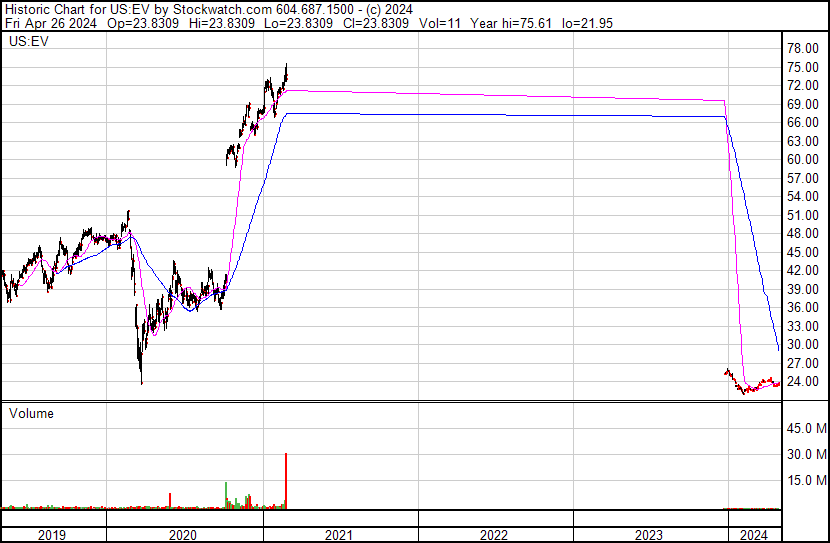This screenshot has height=543, width=830.
Task: Click the 15.0 M volume axis label
Action: point(807,480)
